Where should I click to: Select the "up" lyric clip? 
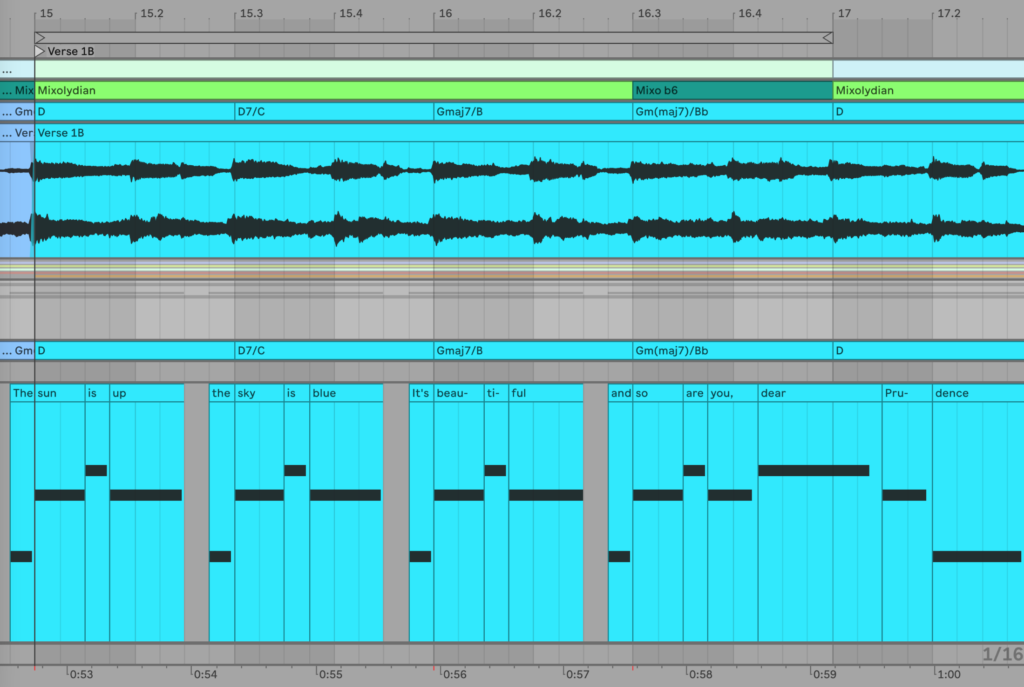point(147,393)
